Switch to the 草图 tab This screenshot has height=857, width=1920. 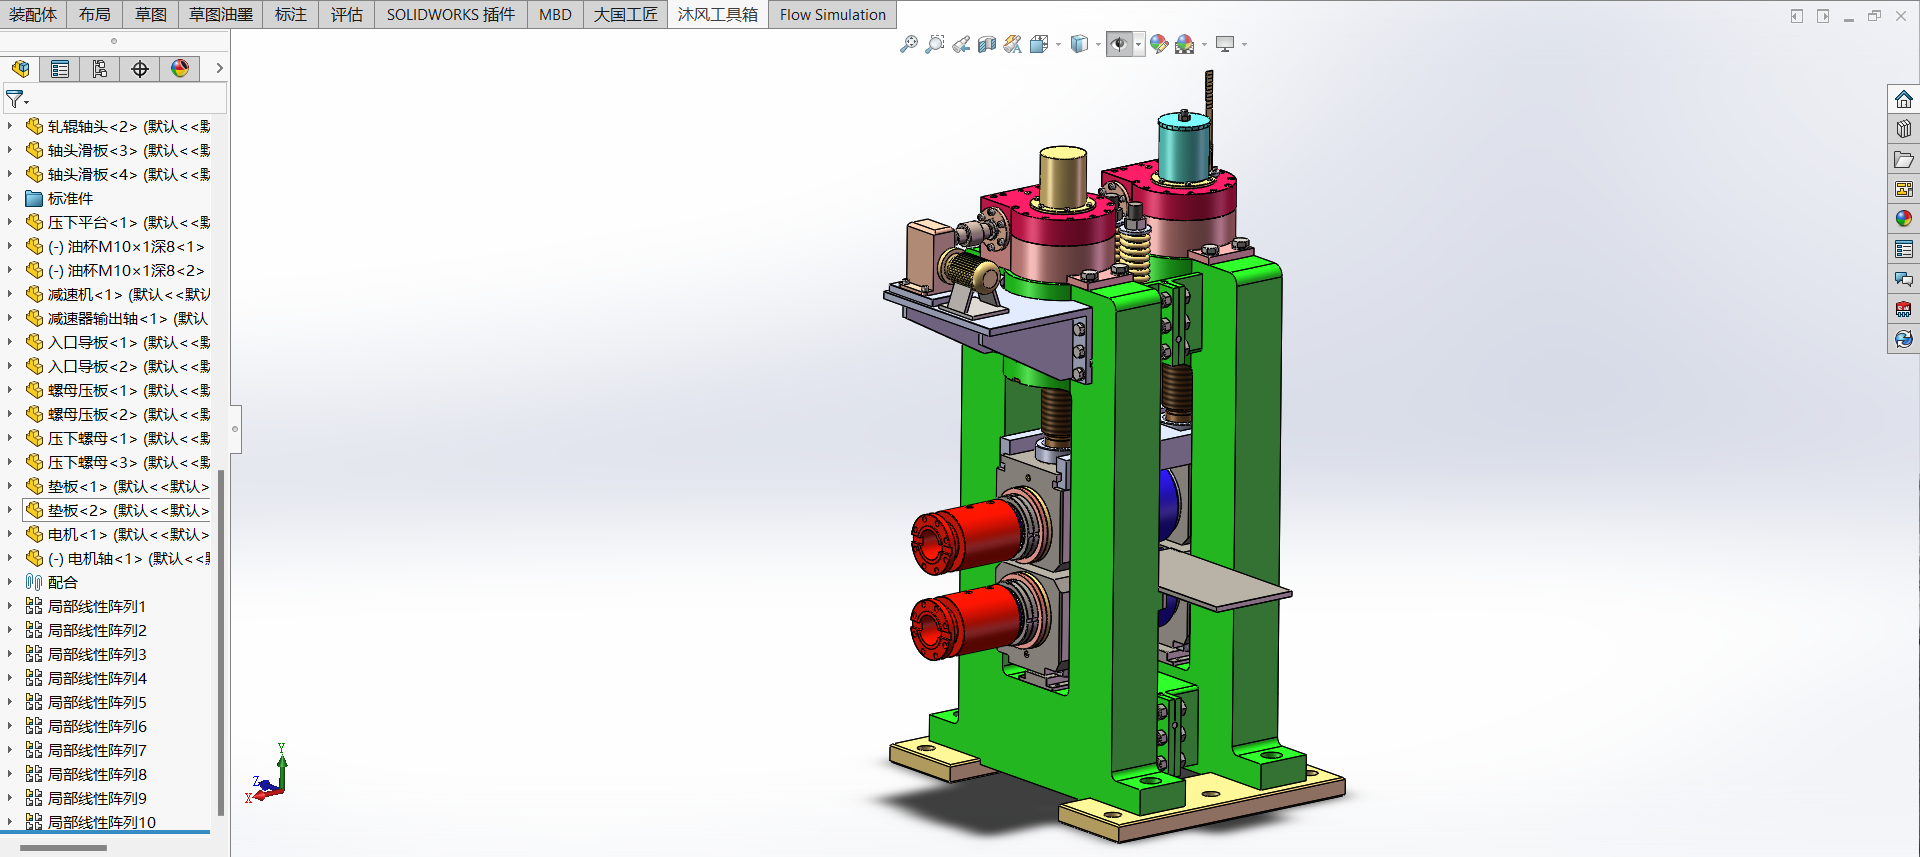pyautogui.click(x=151, y=14)
